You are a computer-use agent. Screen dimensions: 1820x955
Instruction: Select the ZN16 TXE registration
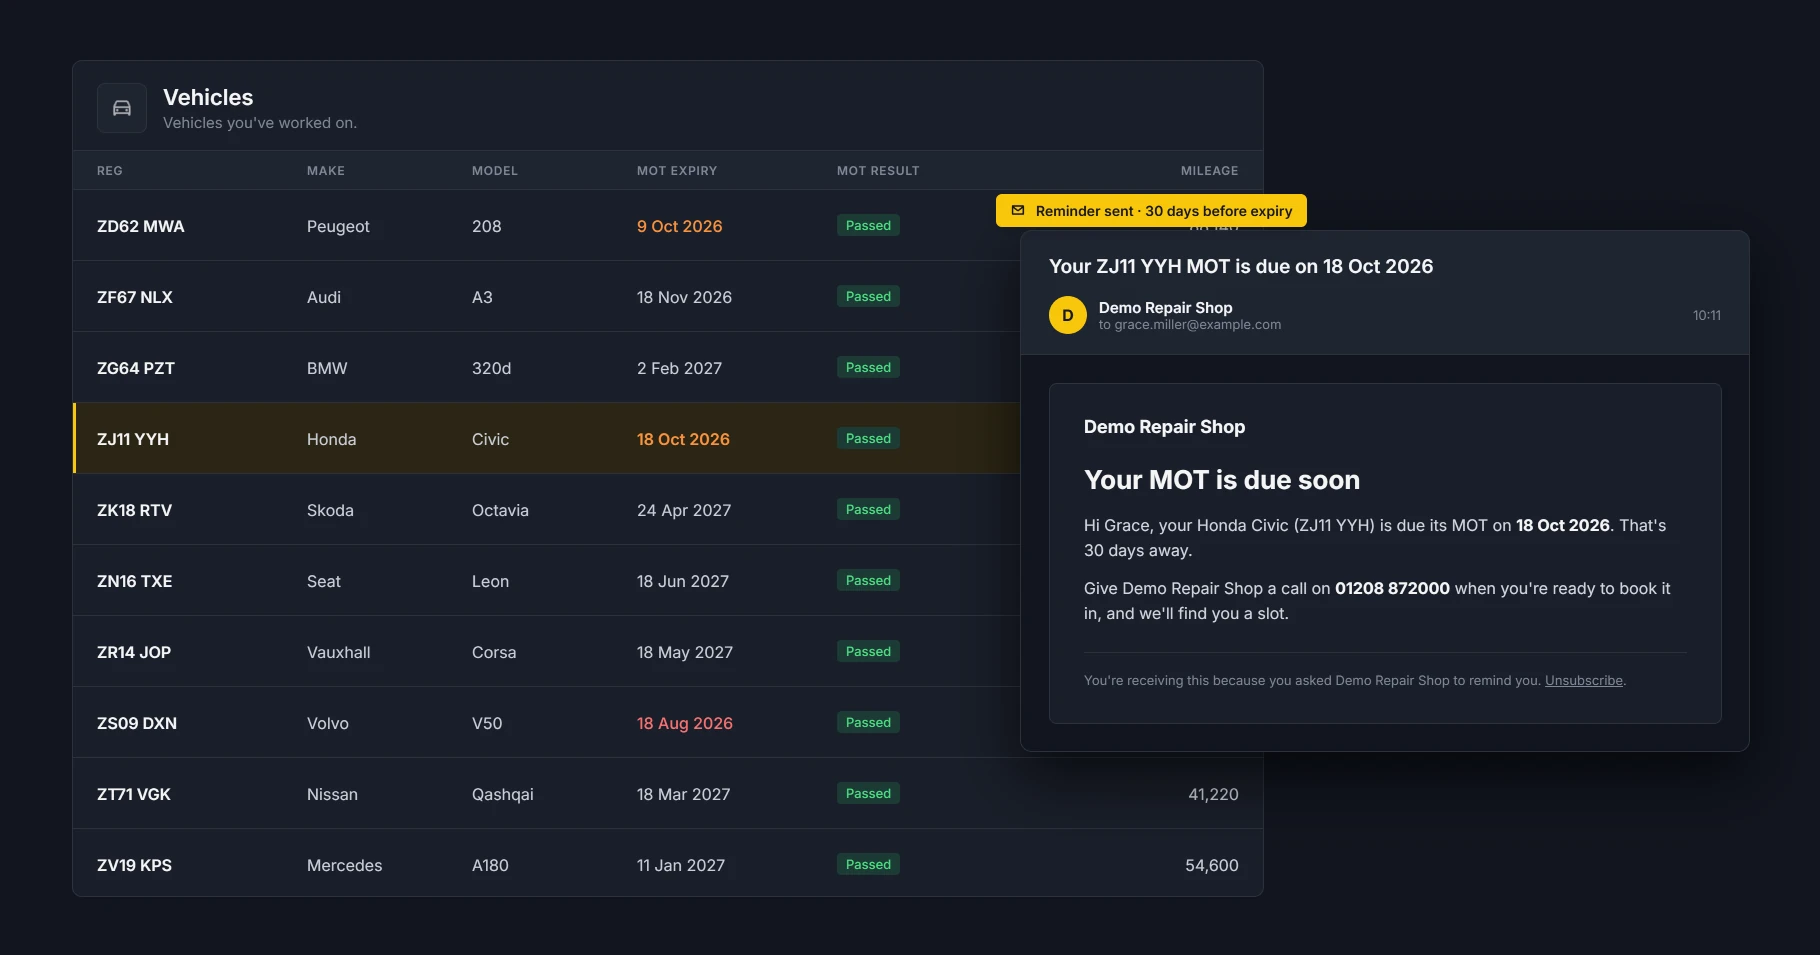pyautogui.click(x=135, y=581)
